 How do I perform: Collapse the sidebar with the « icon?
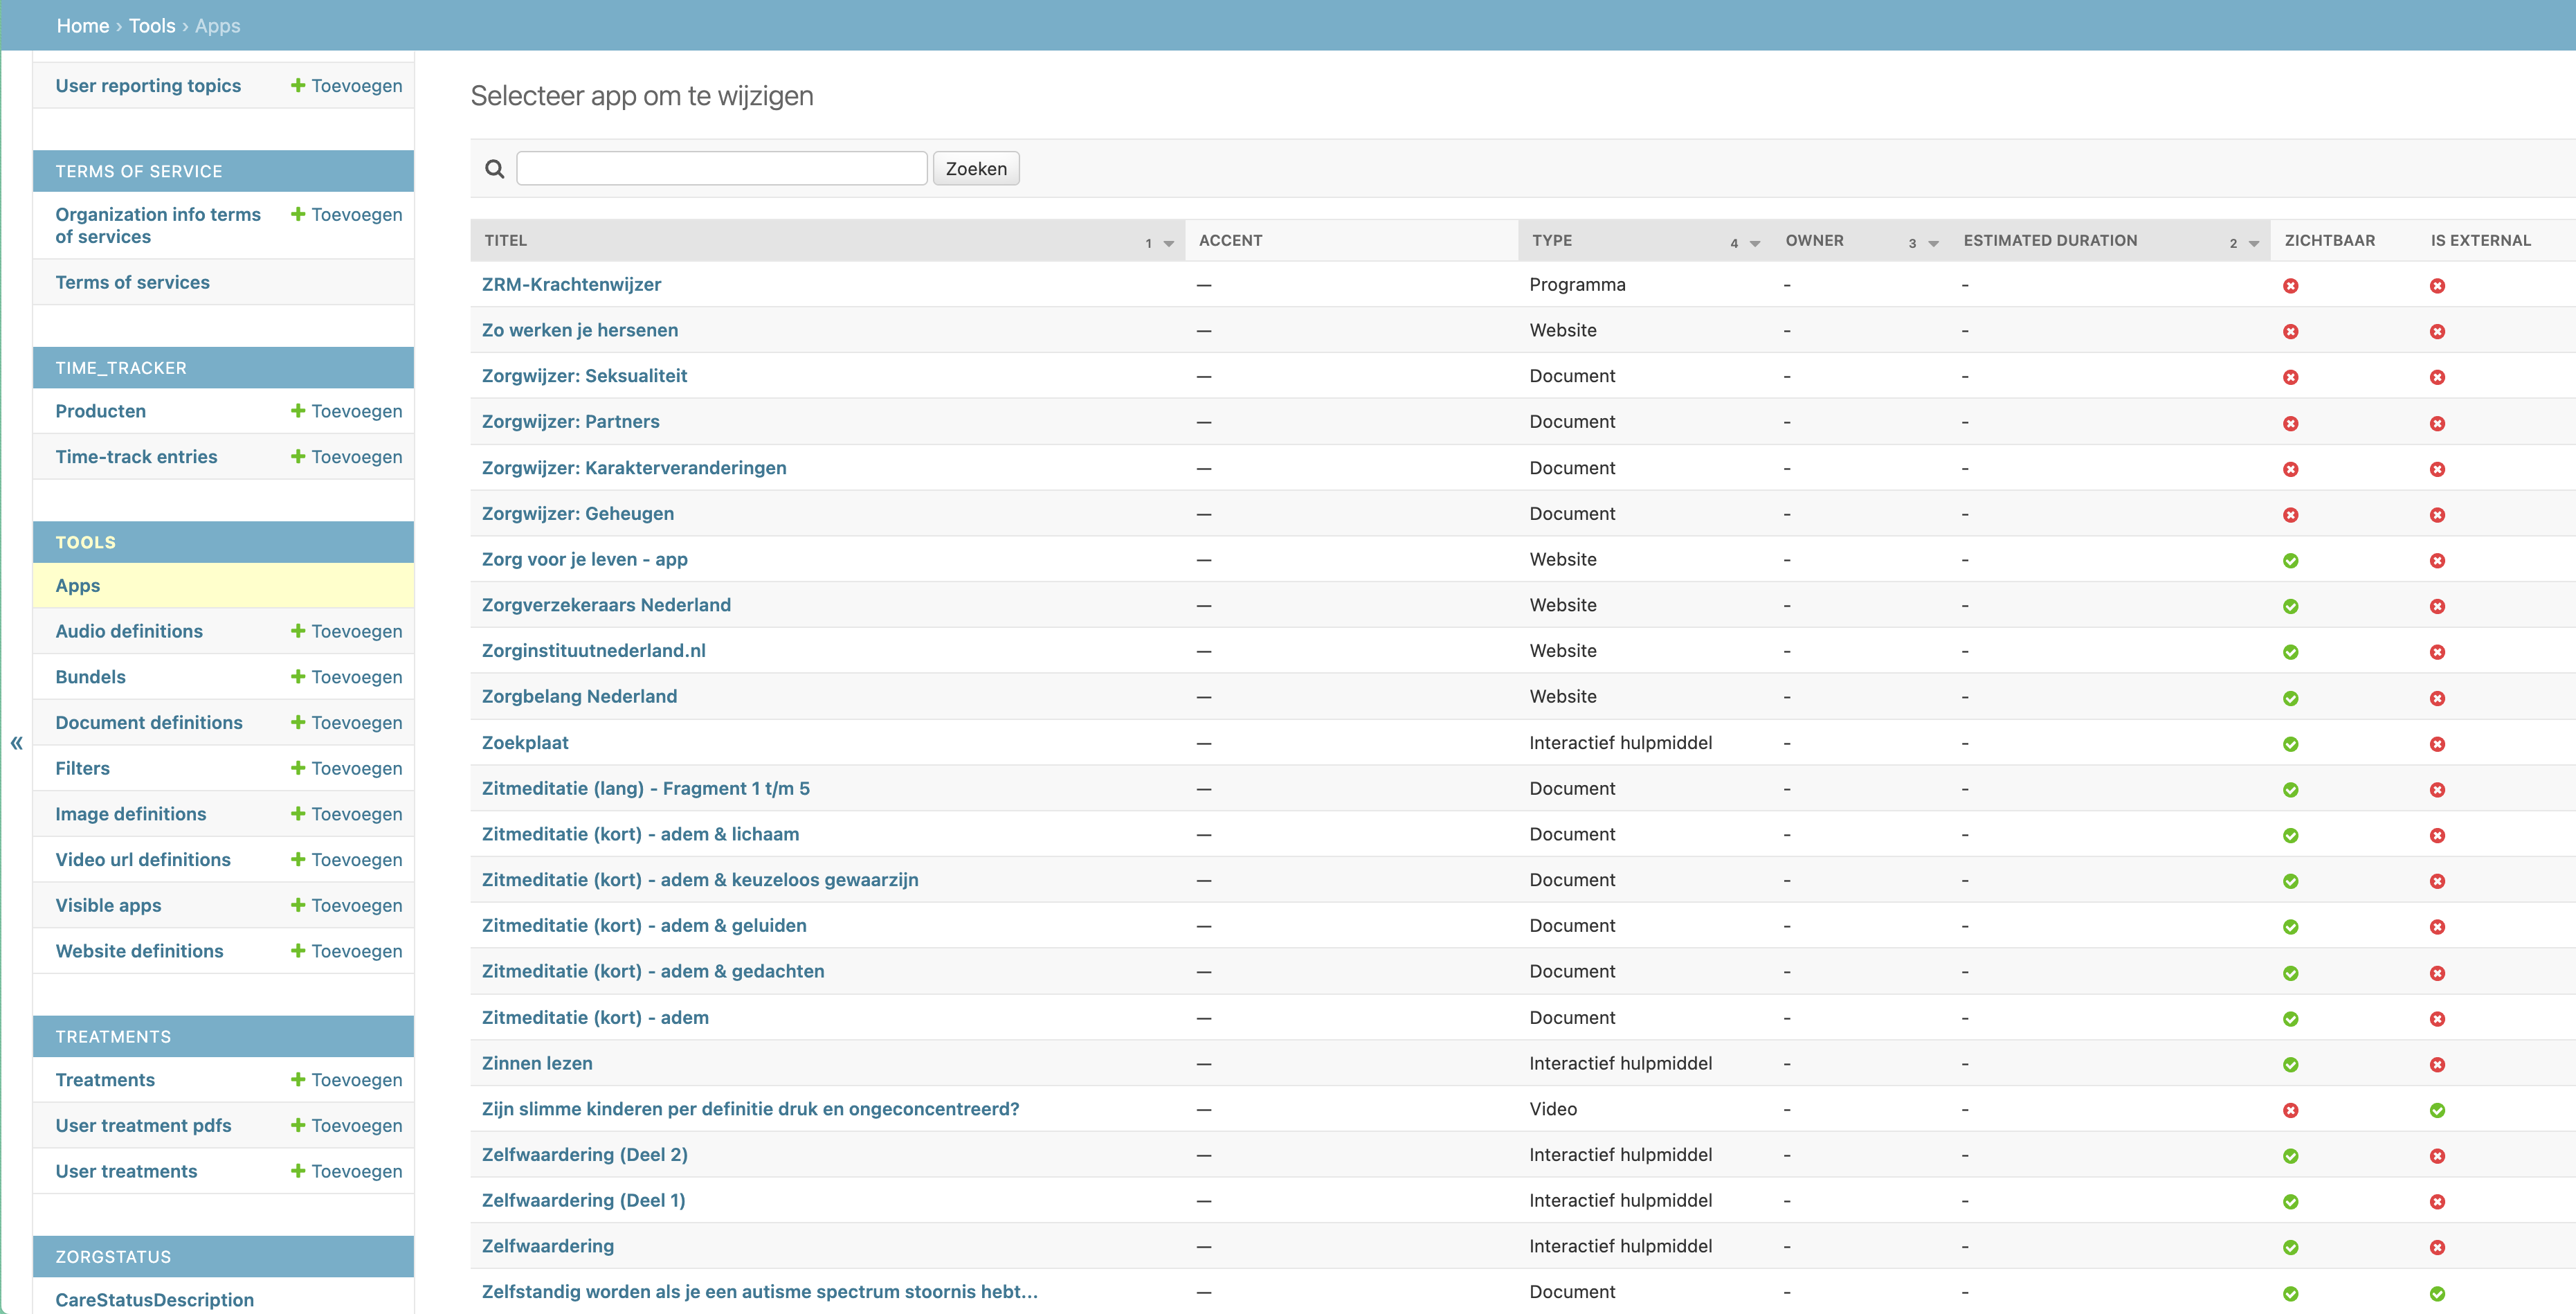coord(16,742)
